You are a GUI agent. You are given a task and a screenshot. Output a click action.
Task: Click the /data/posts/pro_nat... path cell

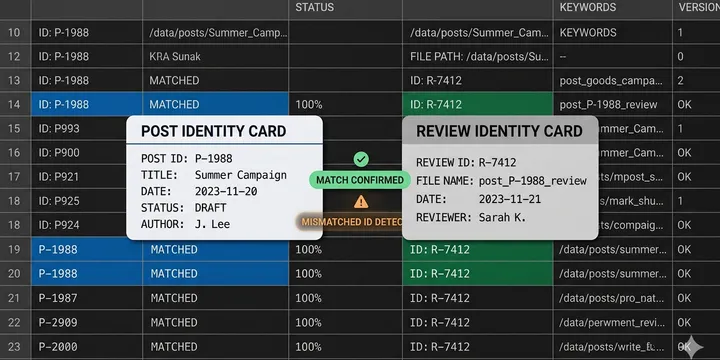click(613, 298)
